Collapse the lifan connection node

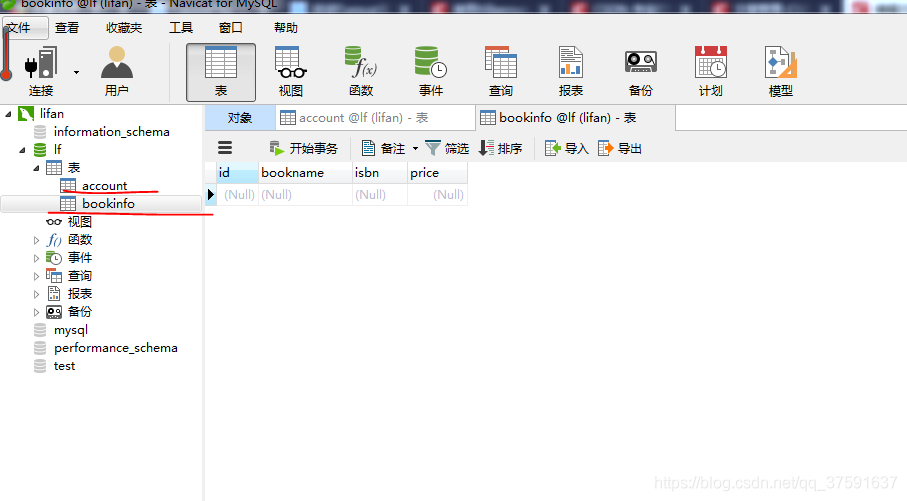pos(8,114)
